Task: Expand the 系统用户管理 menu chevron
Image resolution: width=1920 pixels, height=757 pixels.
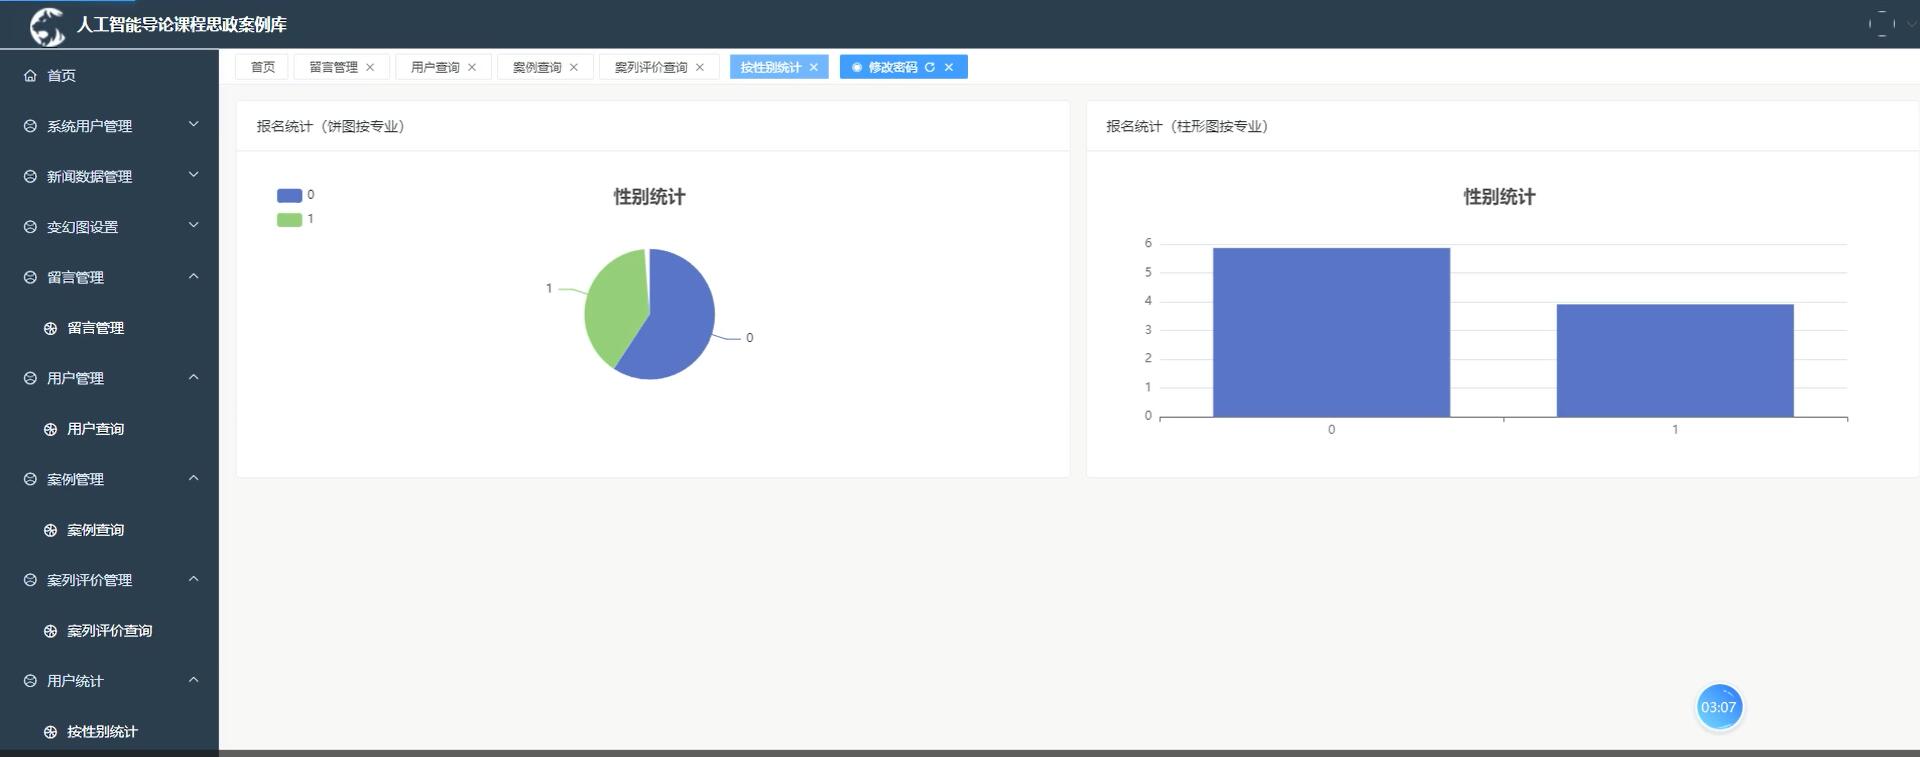Action: tap(194, 125)
